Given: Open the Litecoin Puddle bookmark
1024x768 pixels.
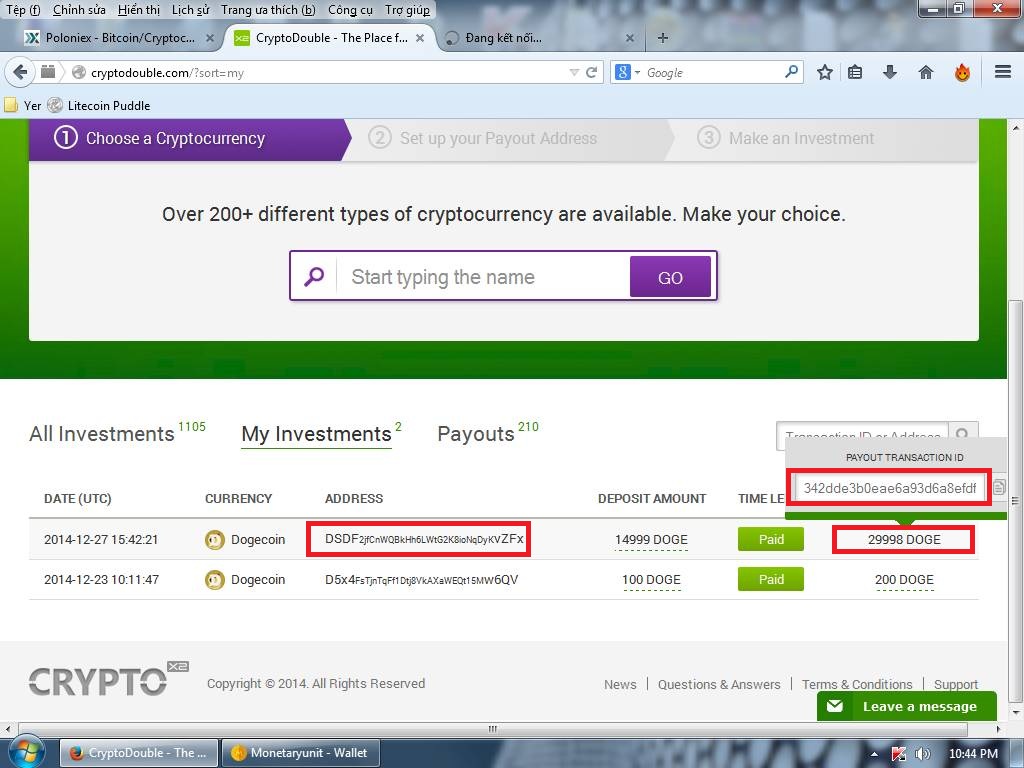Looking at the screenshot, I should (x=99, y=105).
